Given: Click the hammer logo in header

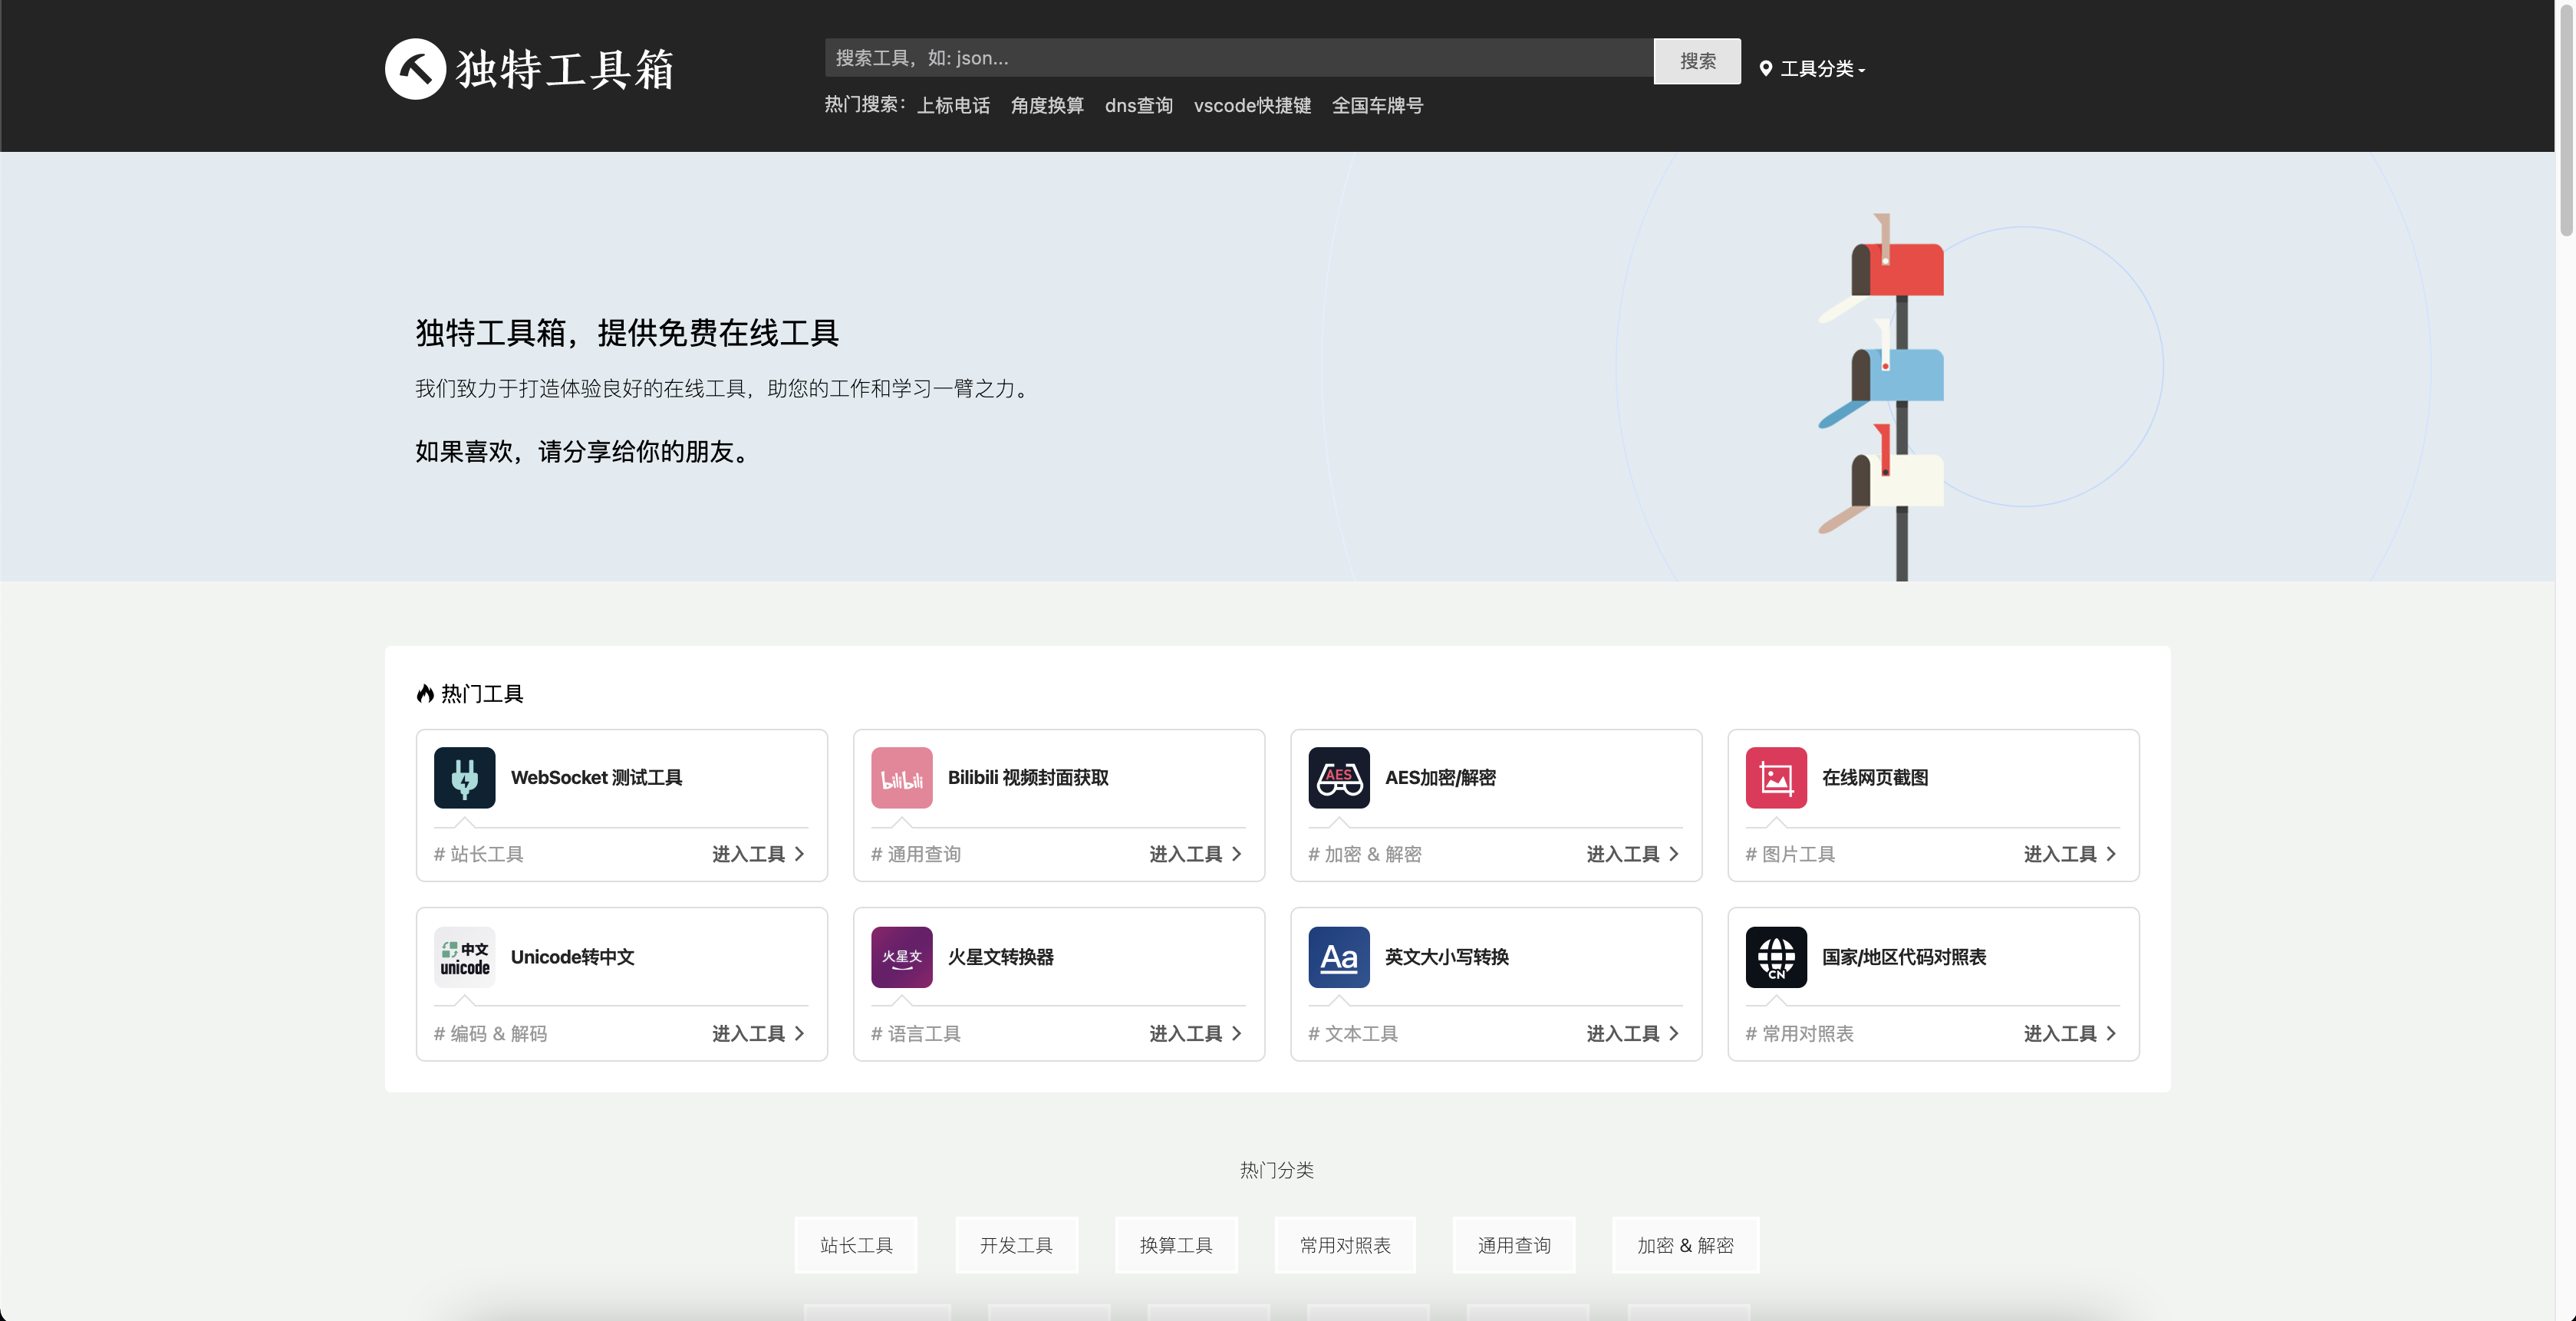Looking at the screenshot, I should tap(415, 69).
